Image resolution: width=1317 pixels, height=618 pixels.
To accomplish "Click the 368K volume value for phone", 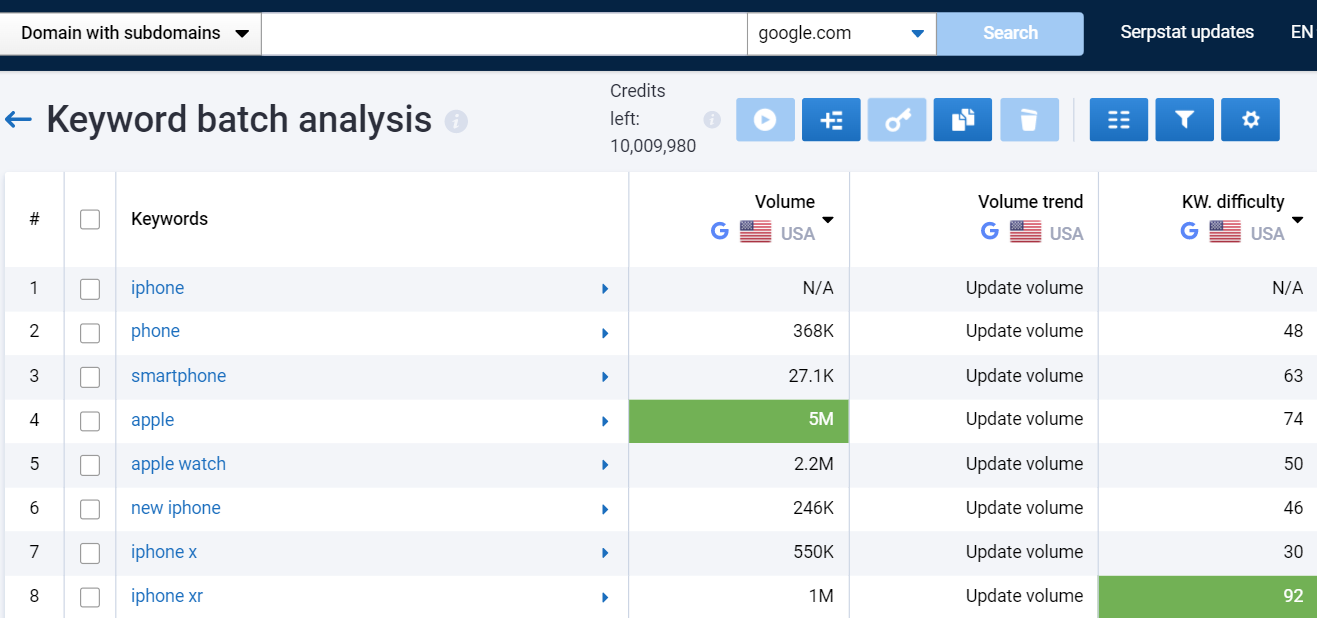I will pyautogui.click(x=813, y=331).
